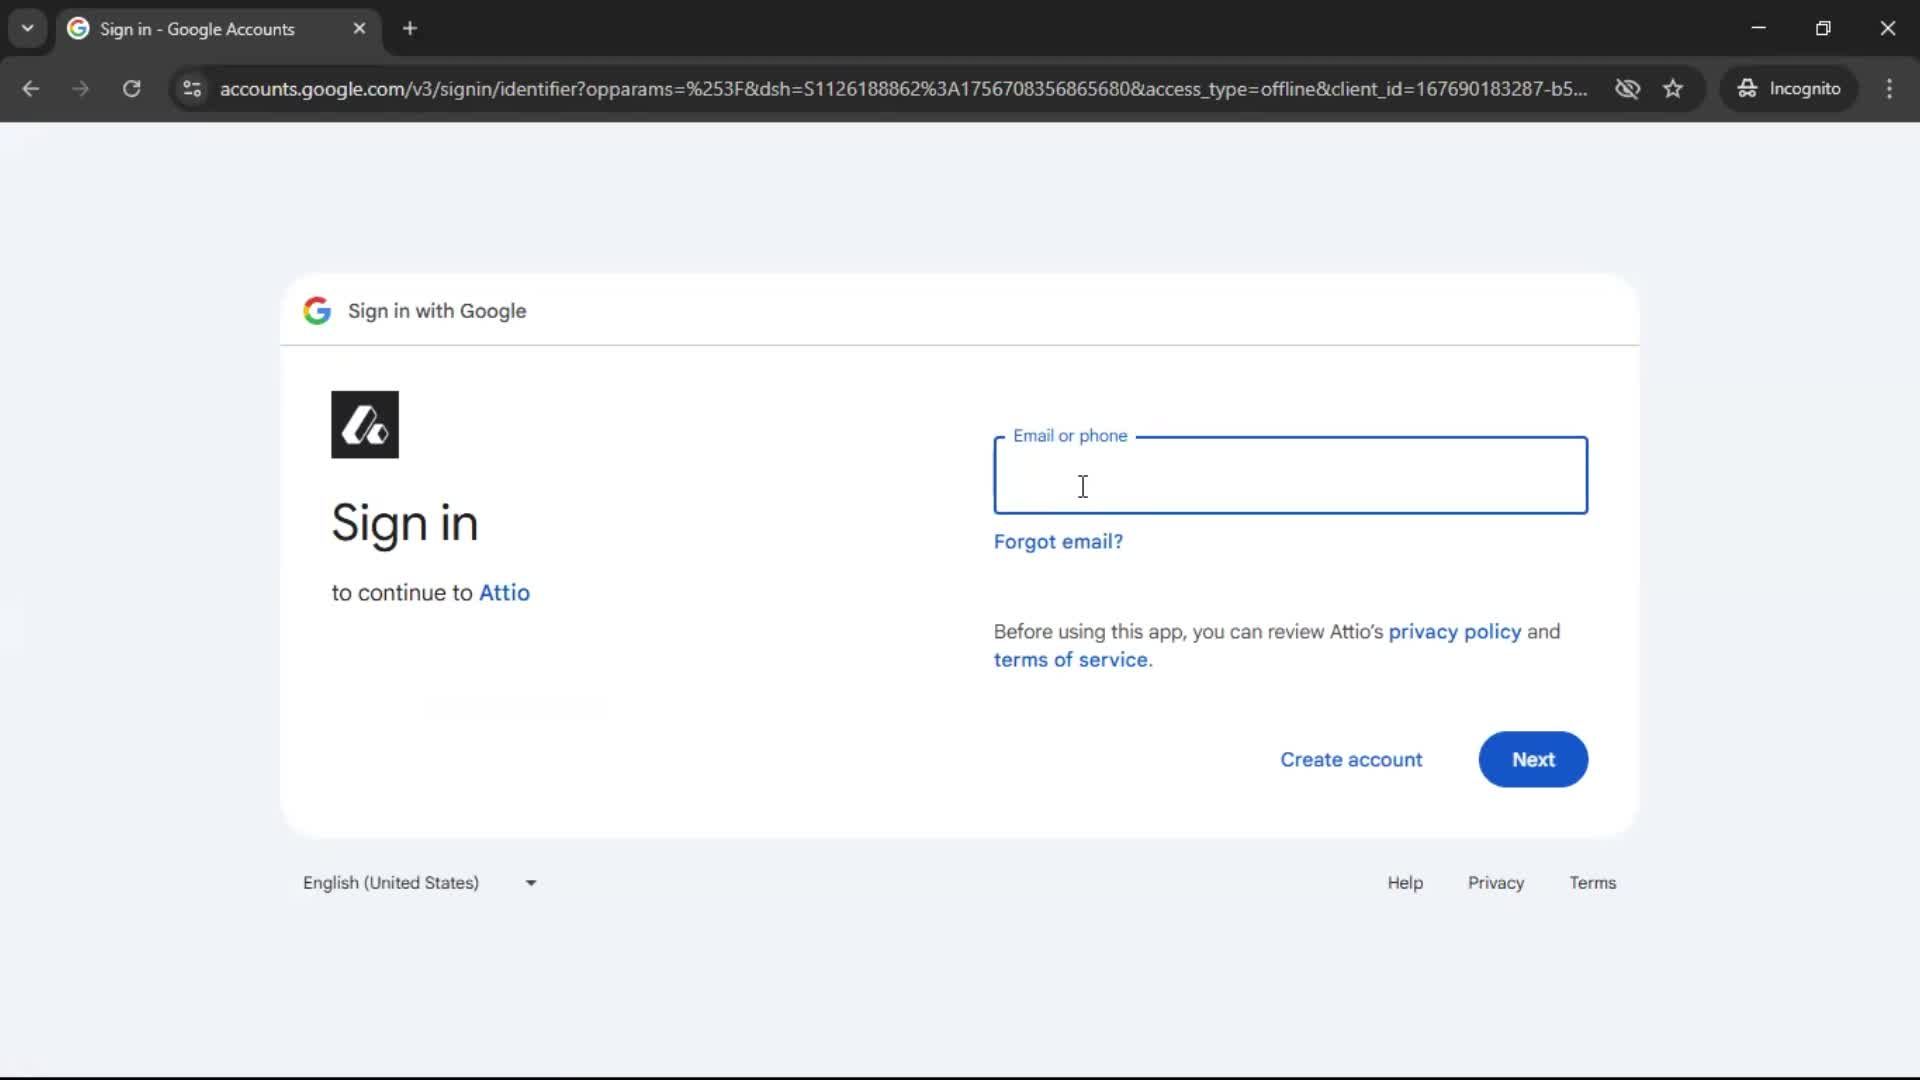Select the Sign in - Google Accounts tab
Image resolution: width=1920 pixels, height=1080 pixels.
200,29
